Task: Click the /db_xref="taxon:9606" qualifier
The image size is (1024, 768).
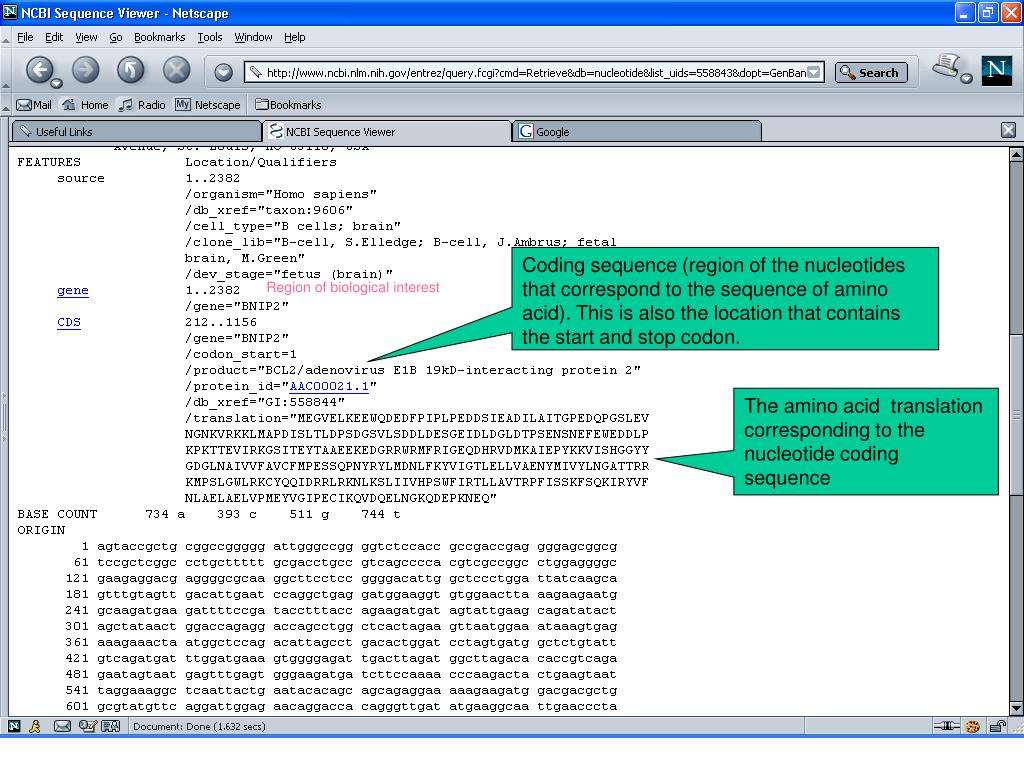Action: pyautogui.click(x=269, y=210)
